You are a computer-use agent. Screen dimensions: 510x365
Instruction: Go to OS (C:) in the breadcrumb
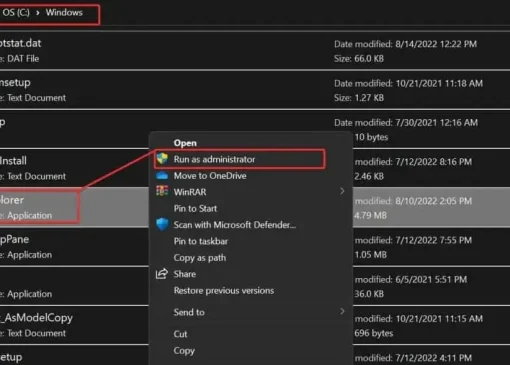pos(16,12)
